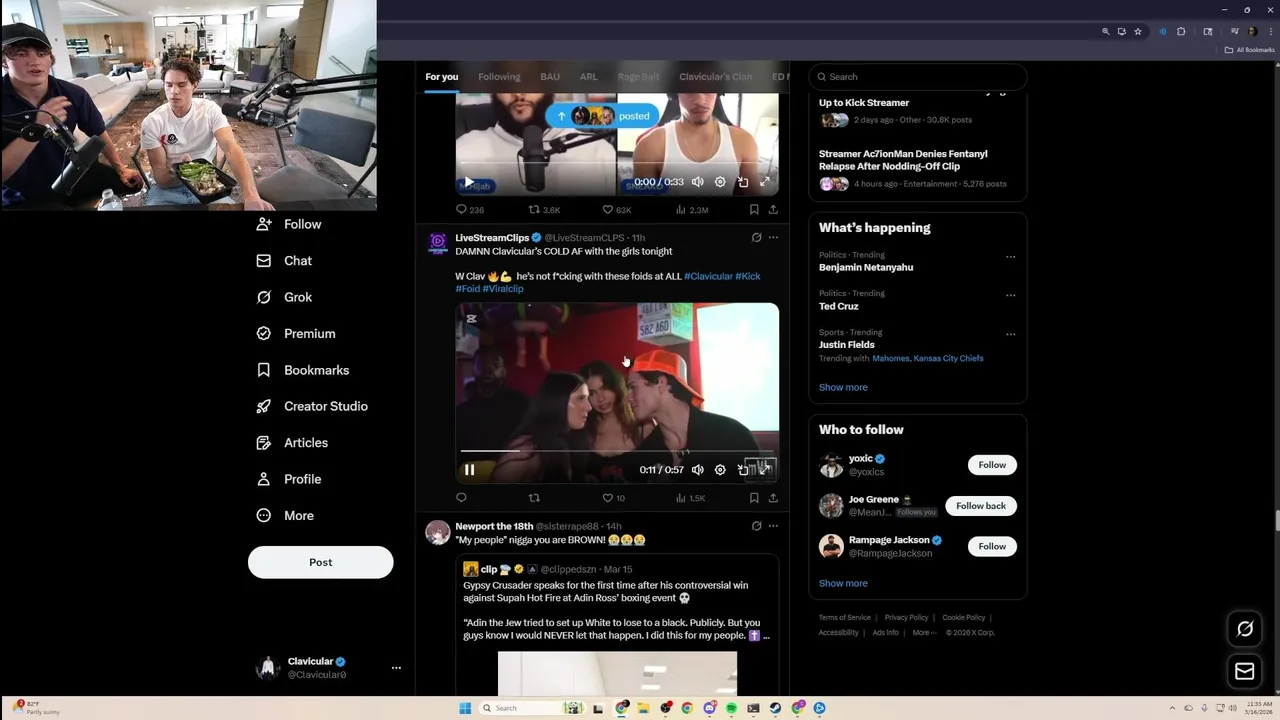The width and height of the screenshot is (1280, 720).
Task: Open options for Ted Cruz trend
Action: point(1011,296)
